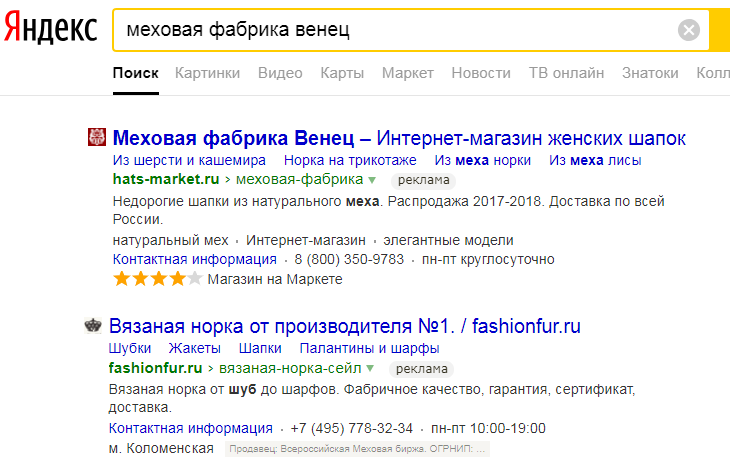Follow the Шапки sitelink

point(260,349)
